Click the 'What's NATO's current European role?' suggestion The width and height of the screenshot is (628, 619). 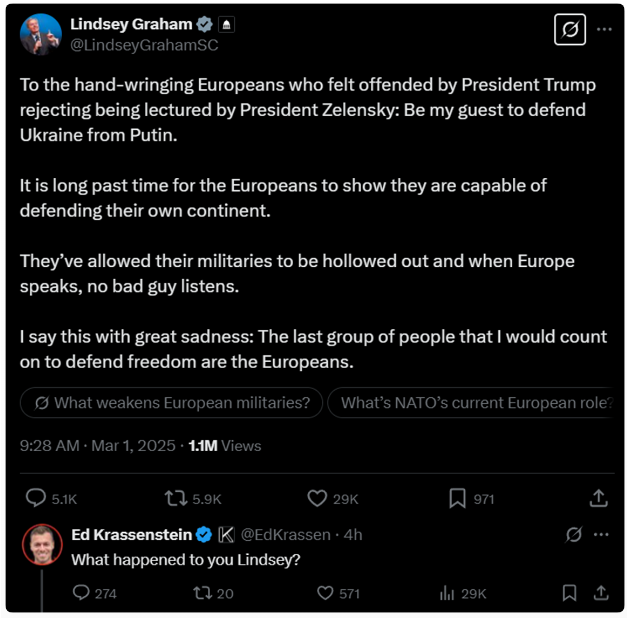click(x=474, y=403)
